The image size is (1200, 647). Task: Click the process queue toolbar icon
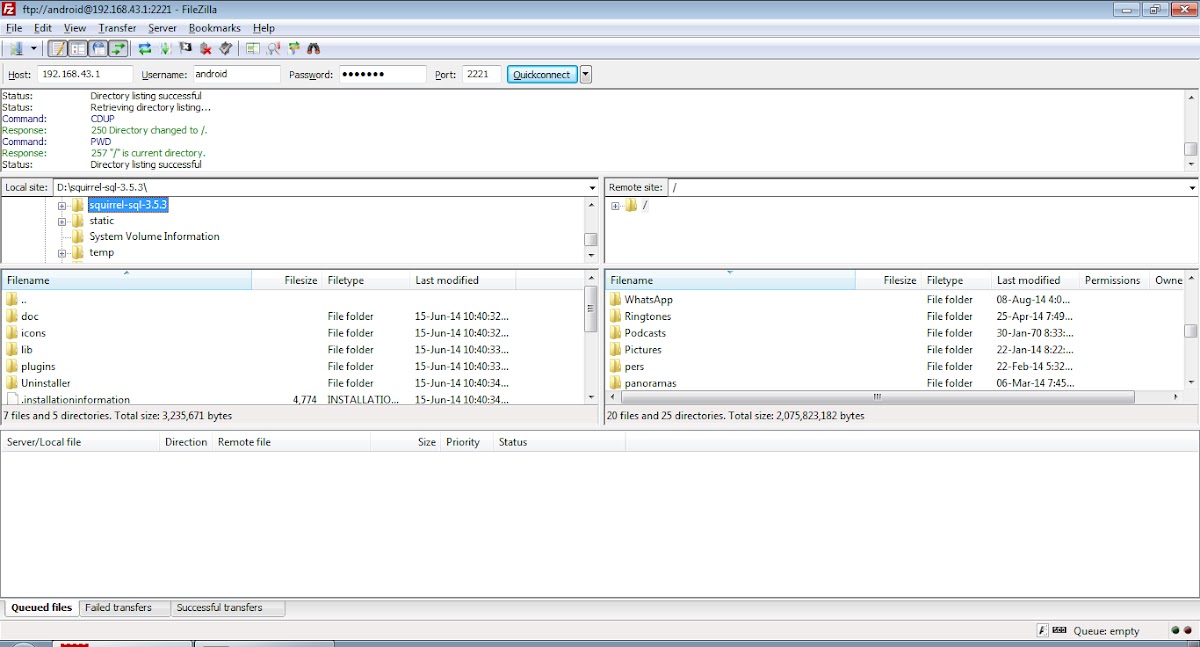click(x=165, y=48)
